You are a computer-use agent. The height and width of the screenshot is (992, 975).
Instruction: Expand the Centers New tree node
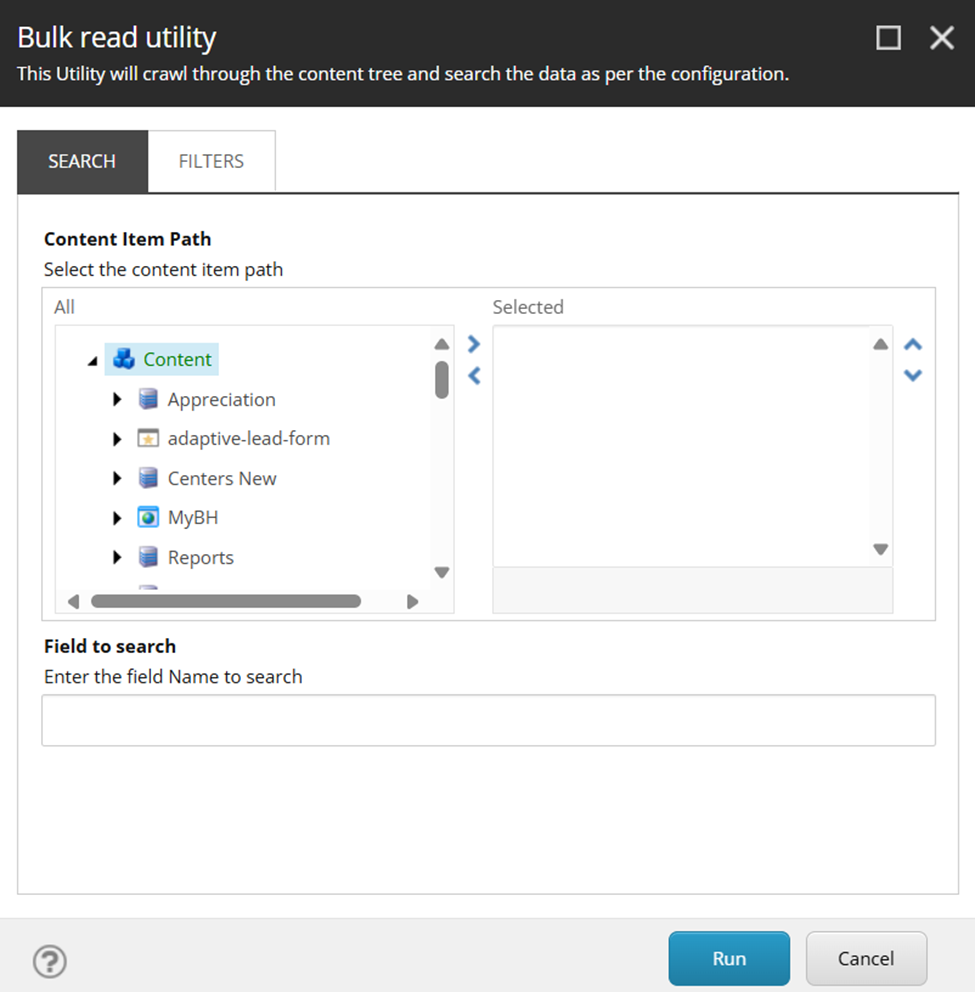pyautogui.click(x=117, y=478)
